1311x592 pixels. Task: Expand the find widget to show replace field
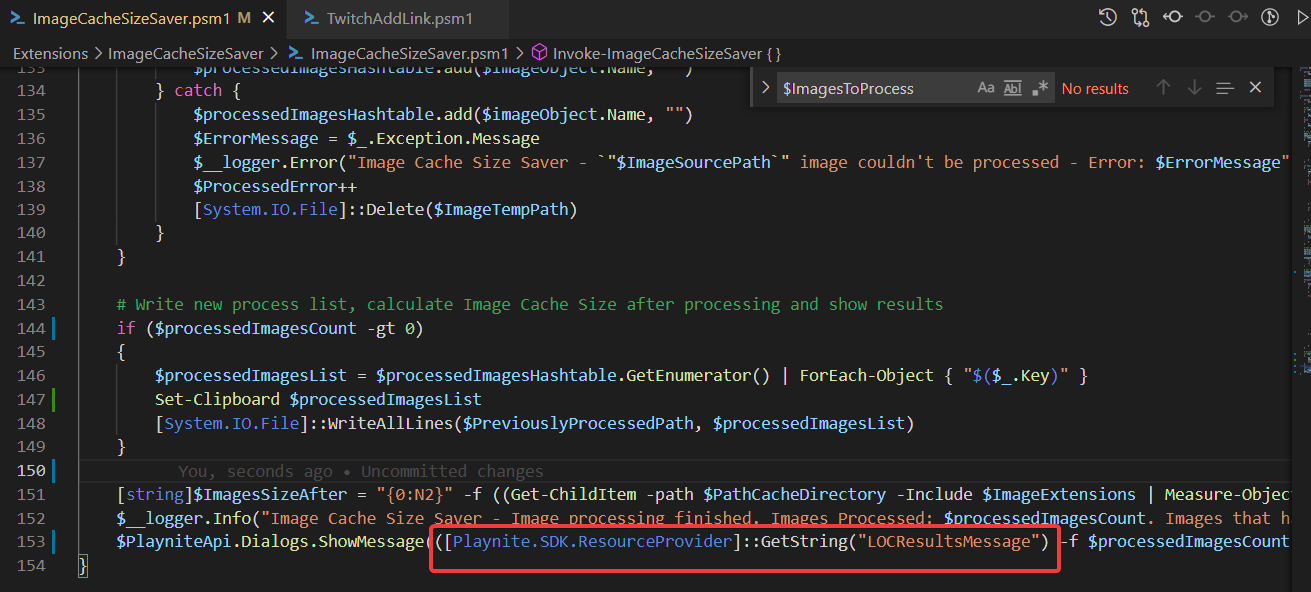click(764, 88)
